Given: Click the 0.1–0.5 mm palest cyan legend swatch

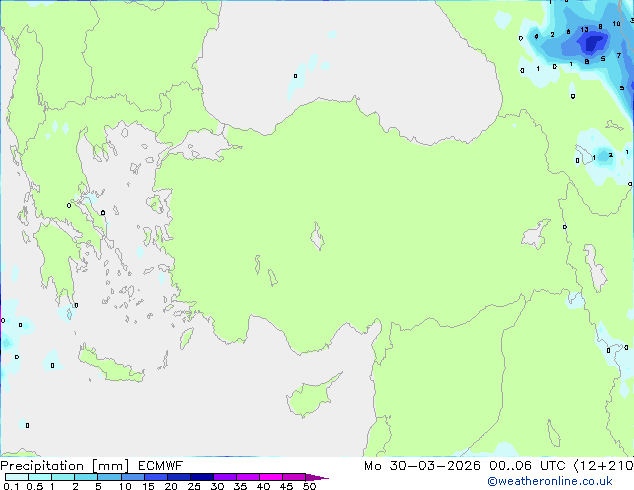Looking at the screenshot, I should pyautogui.click(x=17, y=477).
